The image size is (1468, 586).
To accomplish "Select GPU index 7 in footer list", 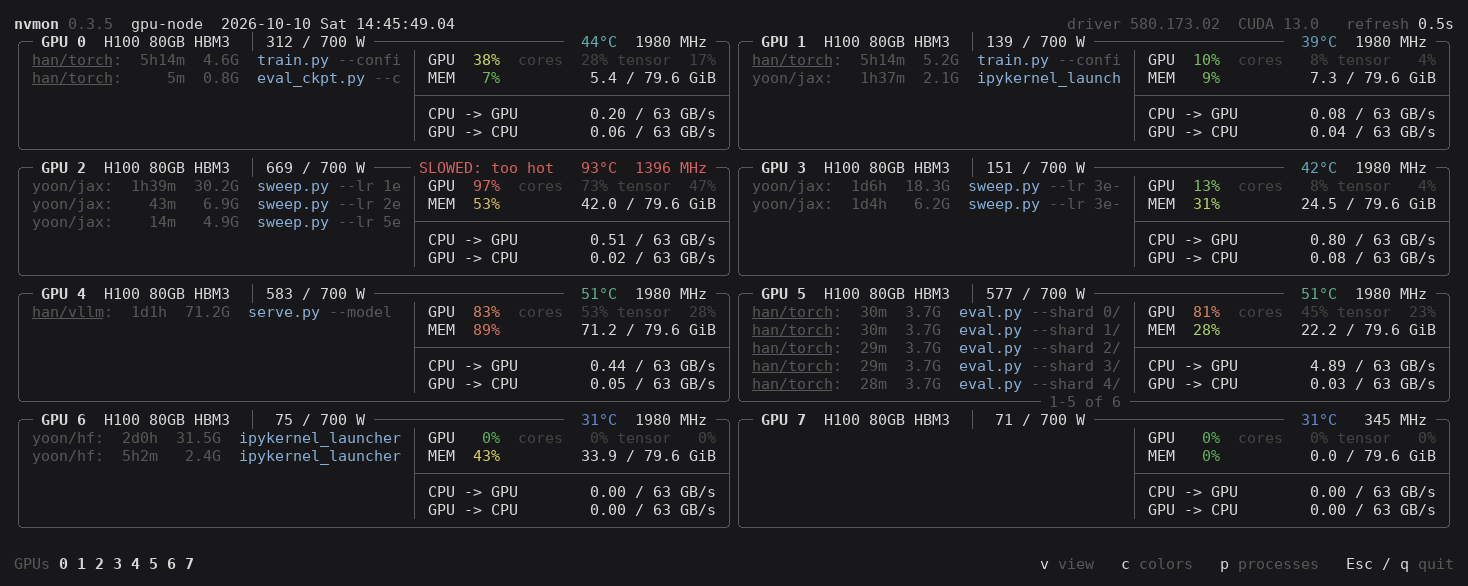I will tap(190, 564).
